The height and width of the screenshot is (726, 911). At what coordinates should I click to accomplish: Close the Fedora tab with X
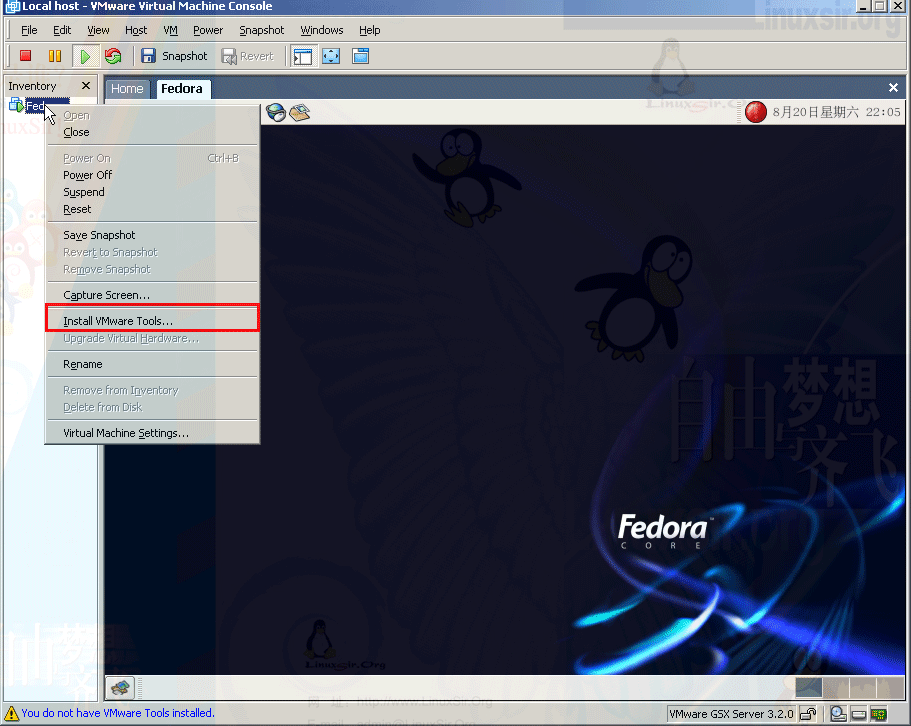tap(893, 88)
